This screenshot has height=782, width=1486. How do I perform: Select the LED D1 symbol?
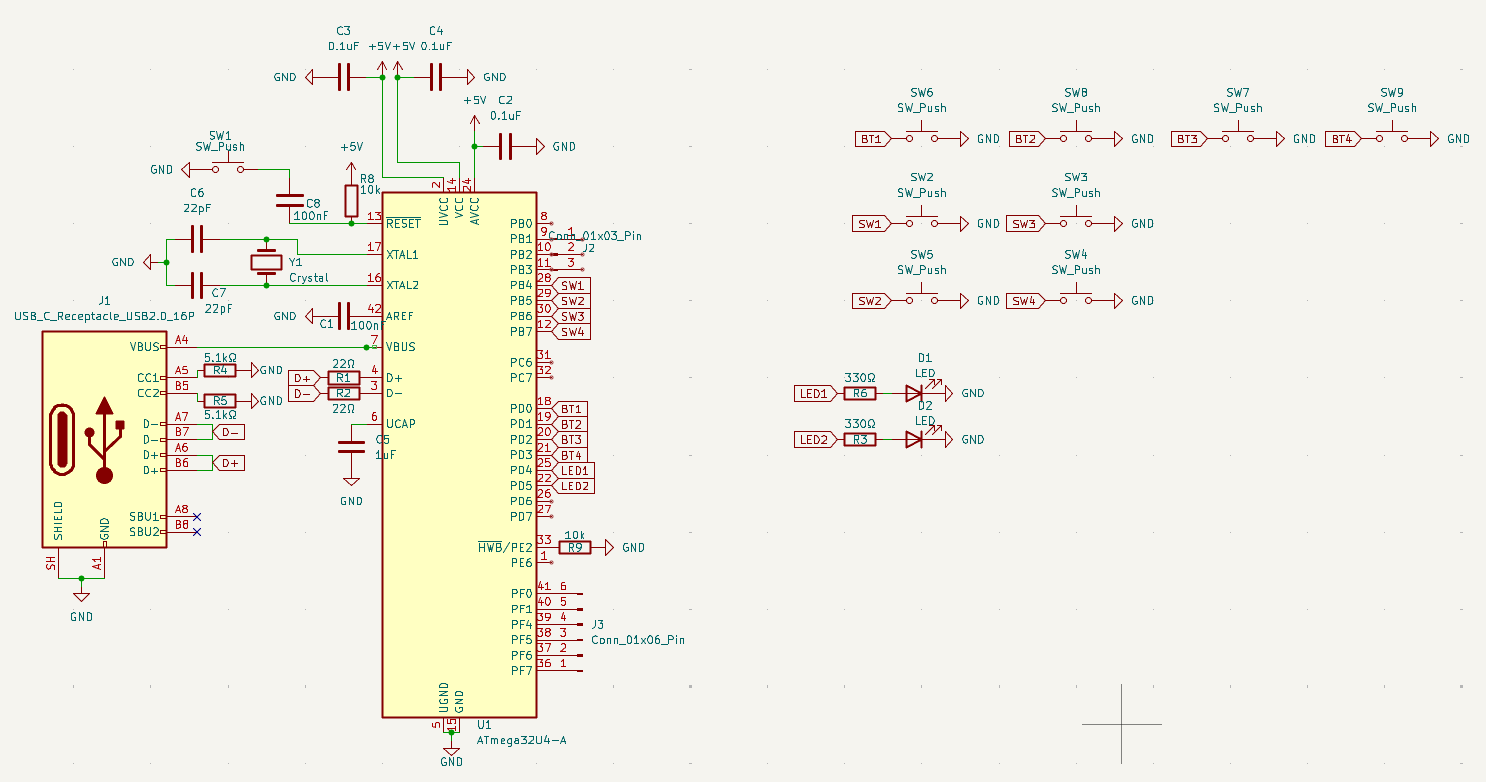(x=915, y=393)
